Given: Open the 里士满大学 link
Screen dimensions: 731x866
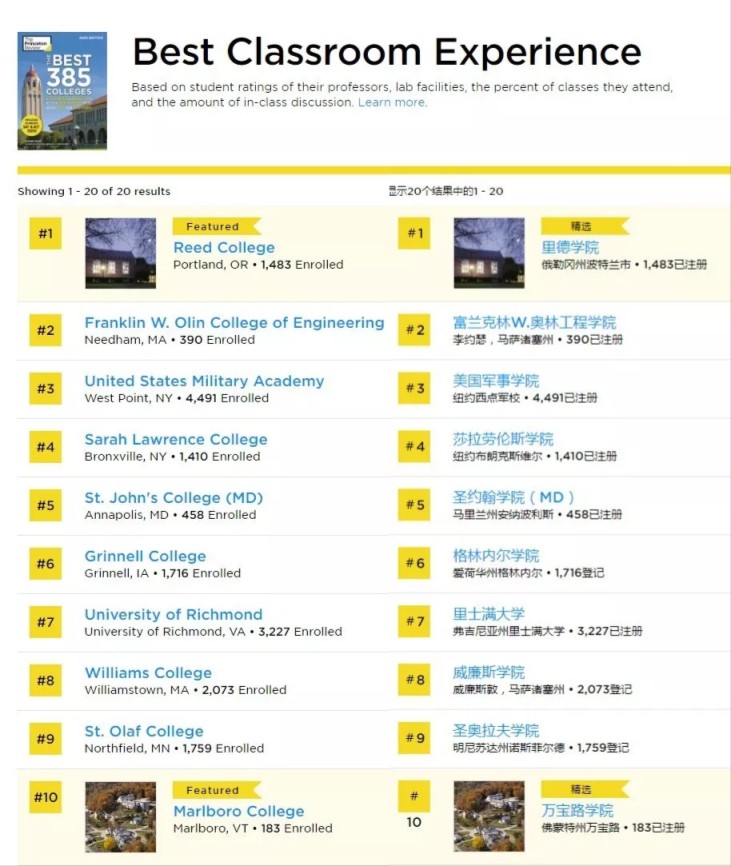Looking at the screenshot, I should pyautogui.click(x=489, y=614).
